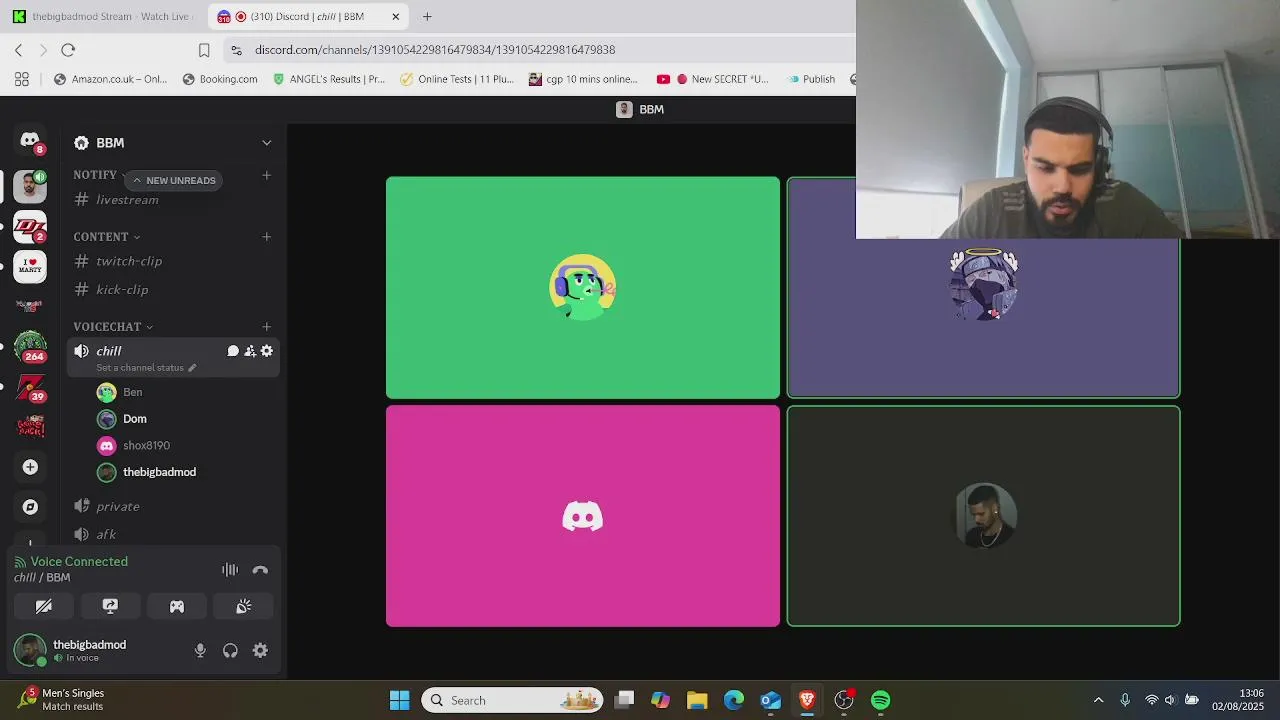Open Amazon.co.uk bookmark
Viewport: 1280px width, 720px height.
110,79
